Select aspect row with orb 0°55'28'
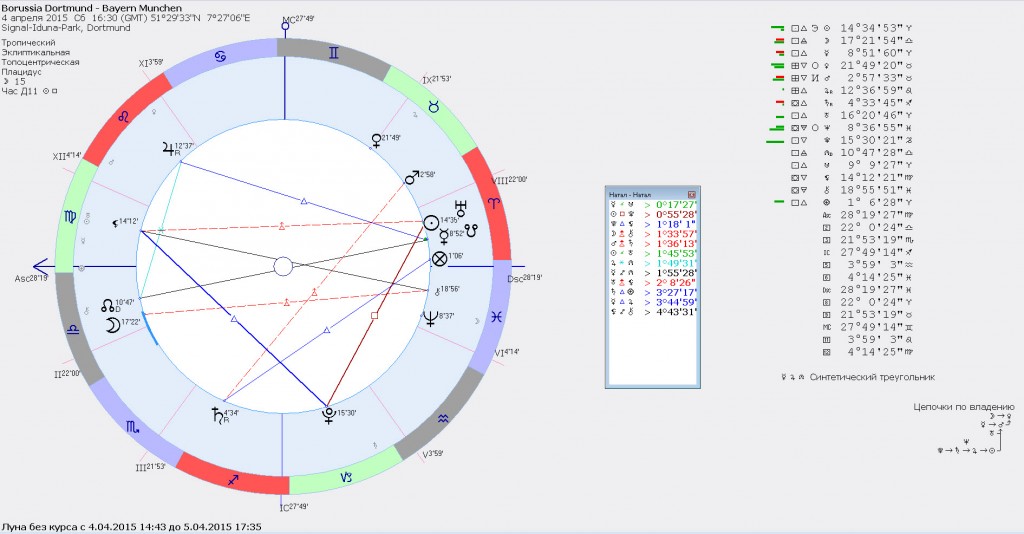Viewport: 1024px width, 534px height. coord(652,214)
